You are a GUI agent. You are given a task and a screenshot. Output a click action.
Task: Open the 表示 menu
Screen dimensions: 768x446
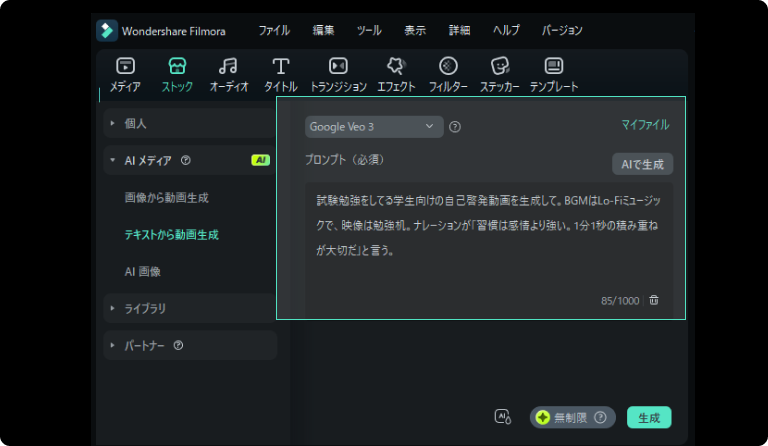coord(415,30)
